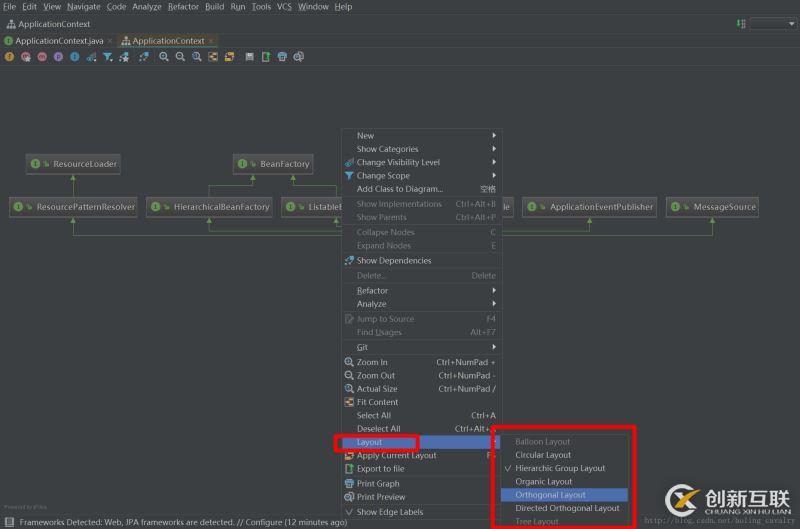Click the interface icon on BeanFactory node
Image resolution: width=800 pixels, height=529 pixels.
pyautogui.click(x=242, y=164)
